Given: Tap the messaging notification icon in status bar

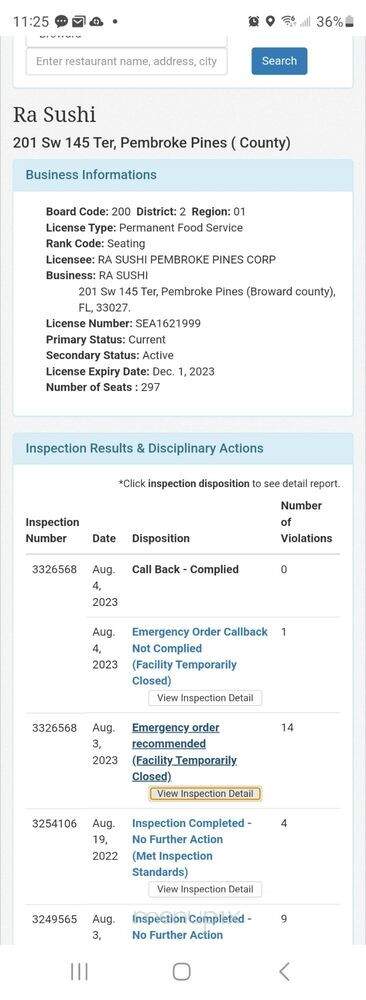Looking at the screenshot, I should pyautogui.click(x=61, y=22).
